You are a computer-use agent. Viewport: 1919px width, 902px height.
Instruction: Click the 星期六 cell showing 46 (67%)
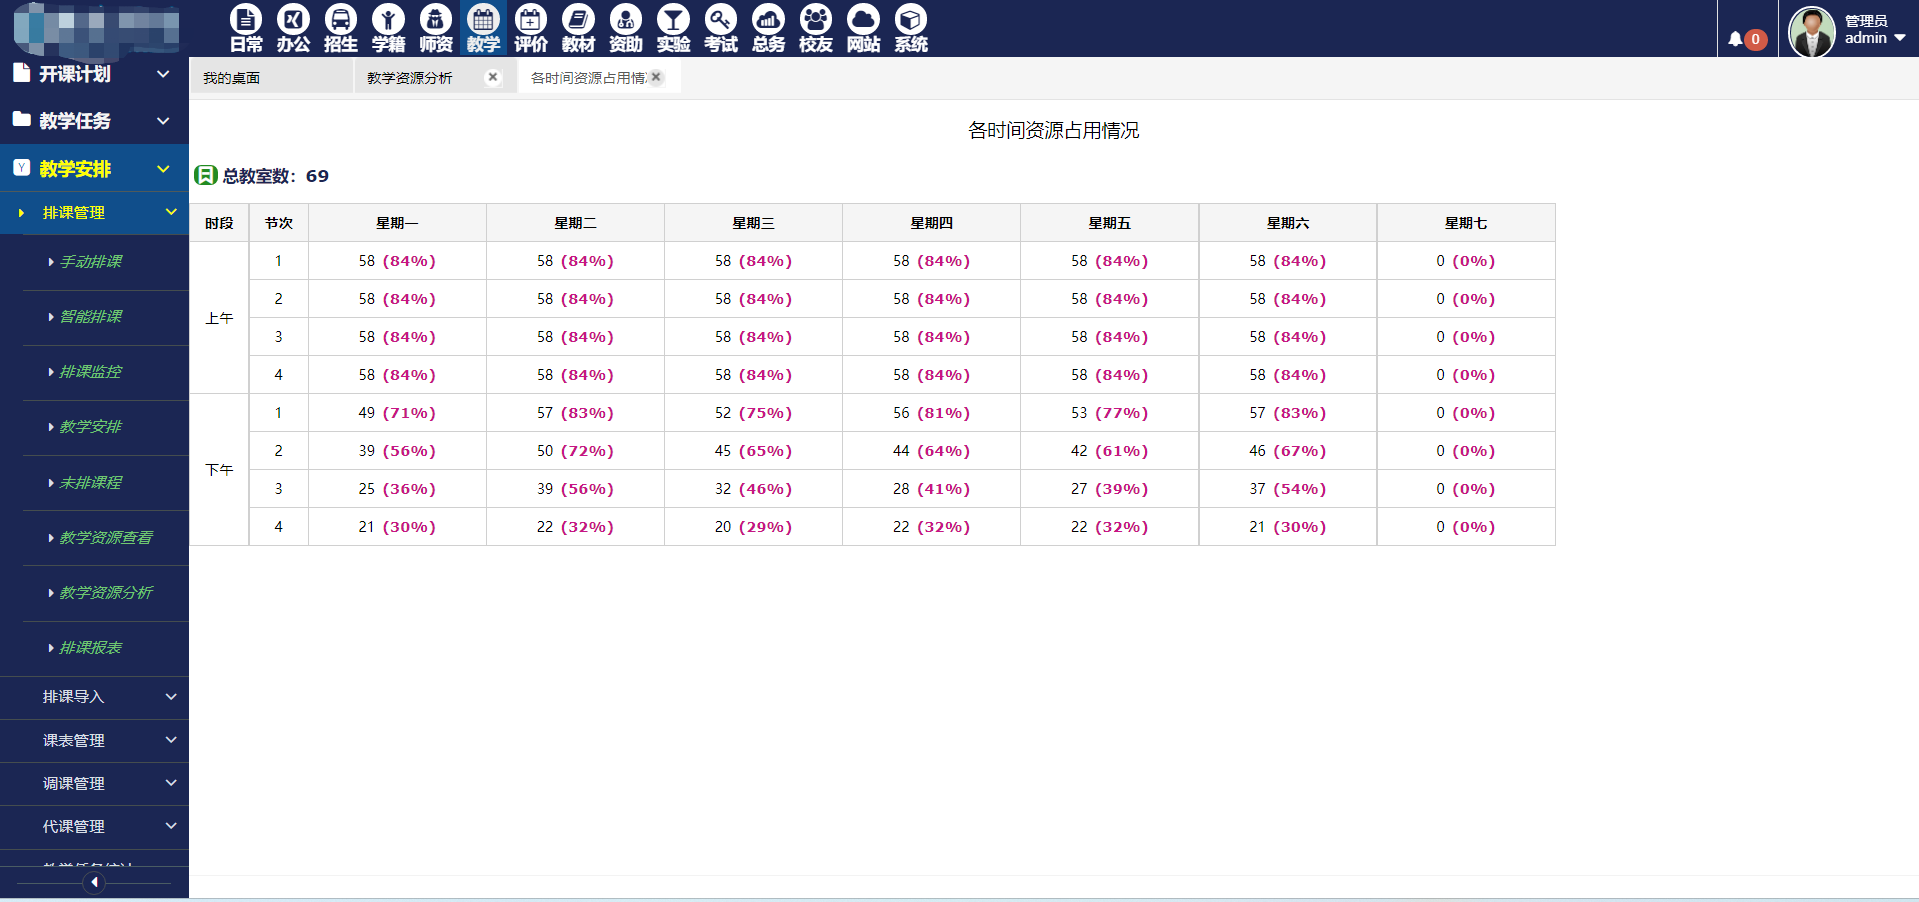(x=1288, y=451)
